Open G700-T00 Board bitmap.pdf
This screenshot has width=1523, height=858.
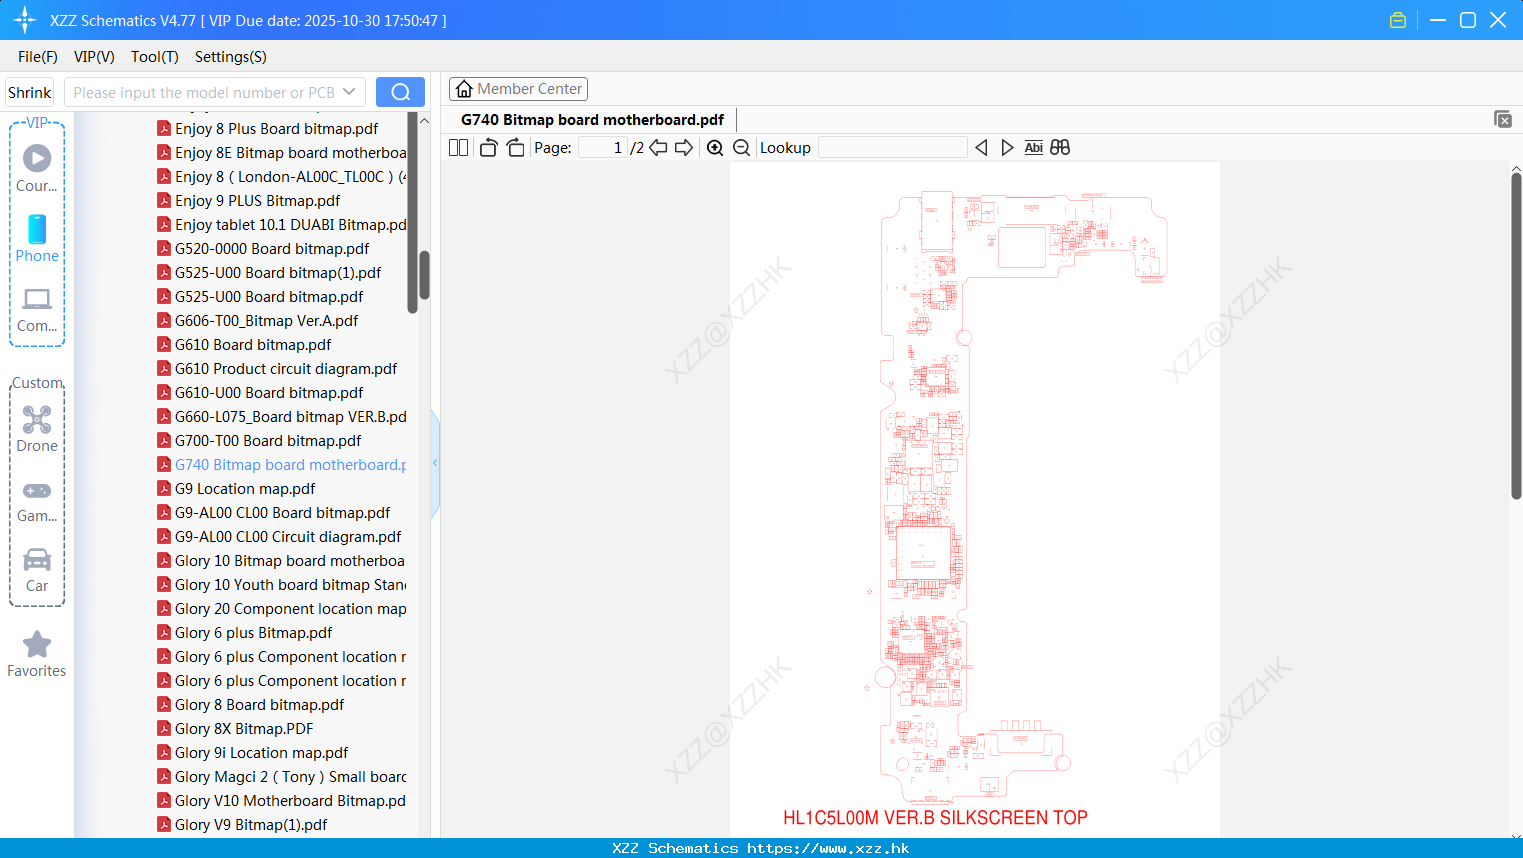tap(259, 441)
